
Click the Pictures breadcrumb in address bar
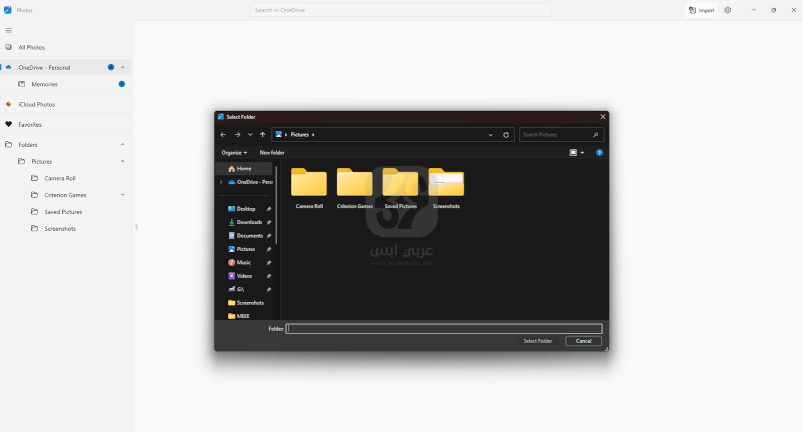(300, 135)
